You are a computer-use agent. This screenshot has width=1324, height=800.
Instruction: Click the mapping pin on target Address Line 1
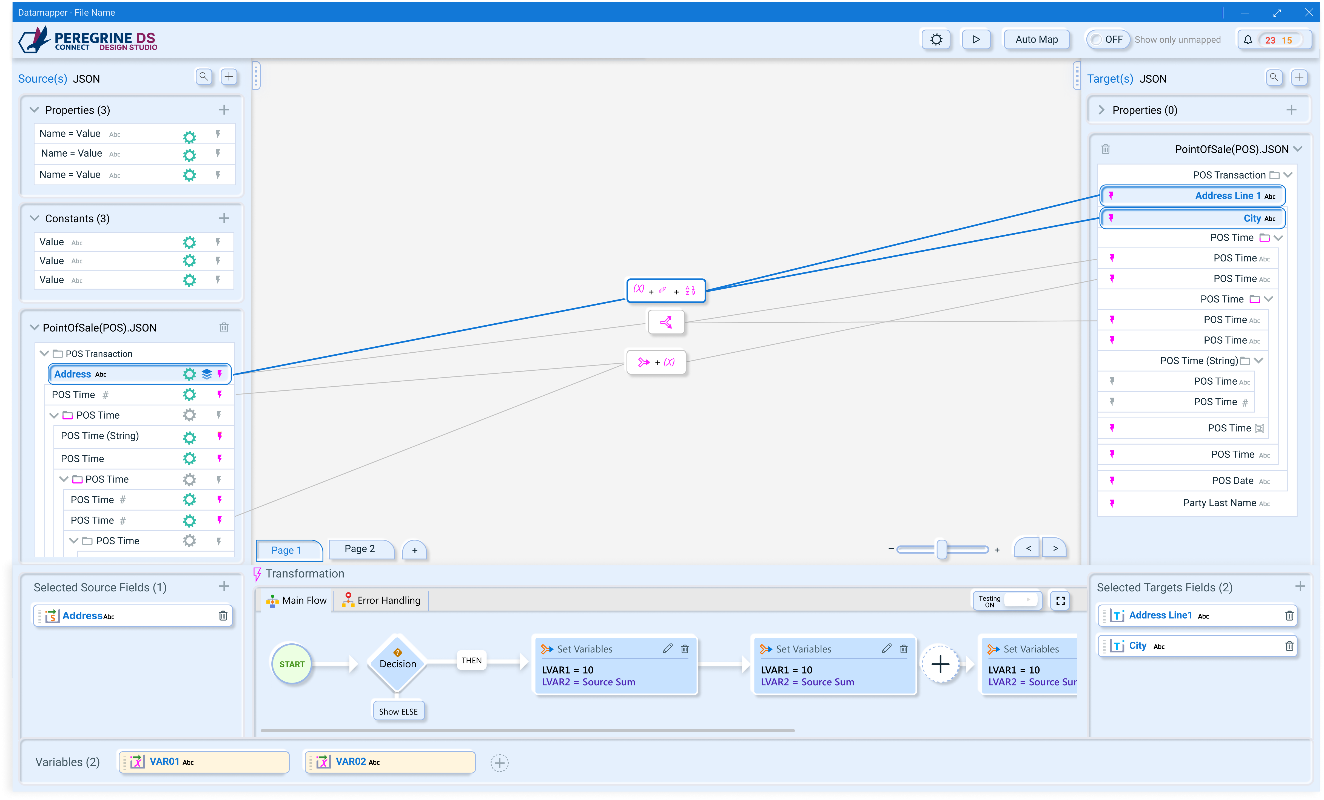point(1111,196)
